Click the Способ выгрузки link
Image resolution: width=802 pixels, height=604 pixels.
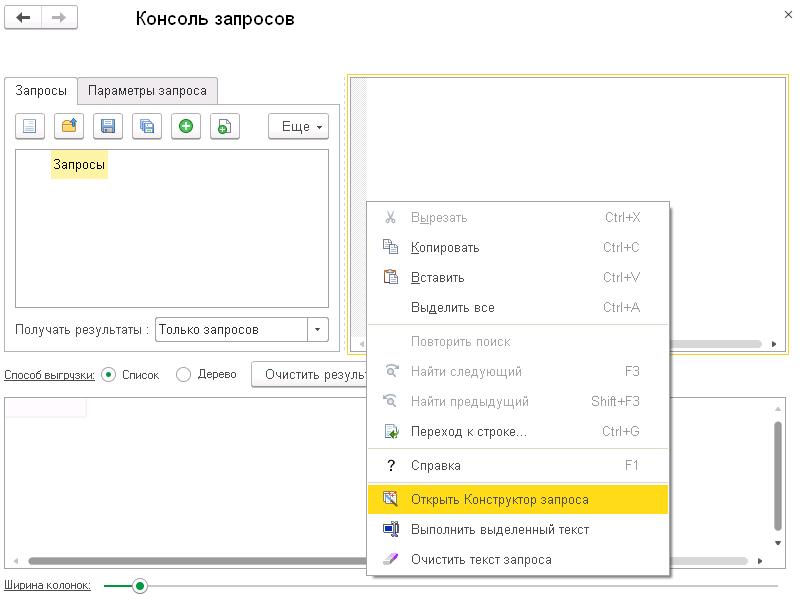[x=49, y=376]
